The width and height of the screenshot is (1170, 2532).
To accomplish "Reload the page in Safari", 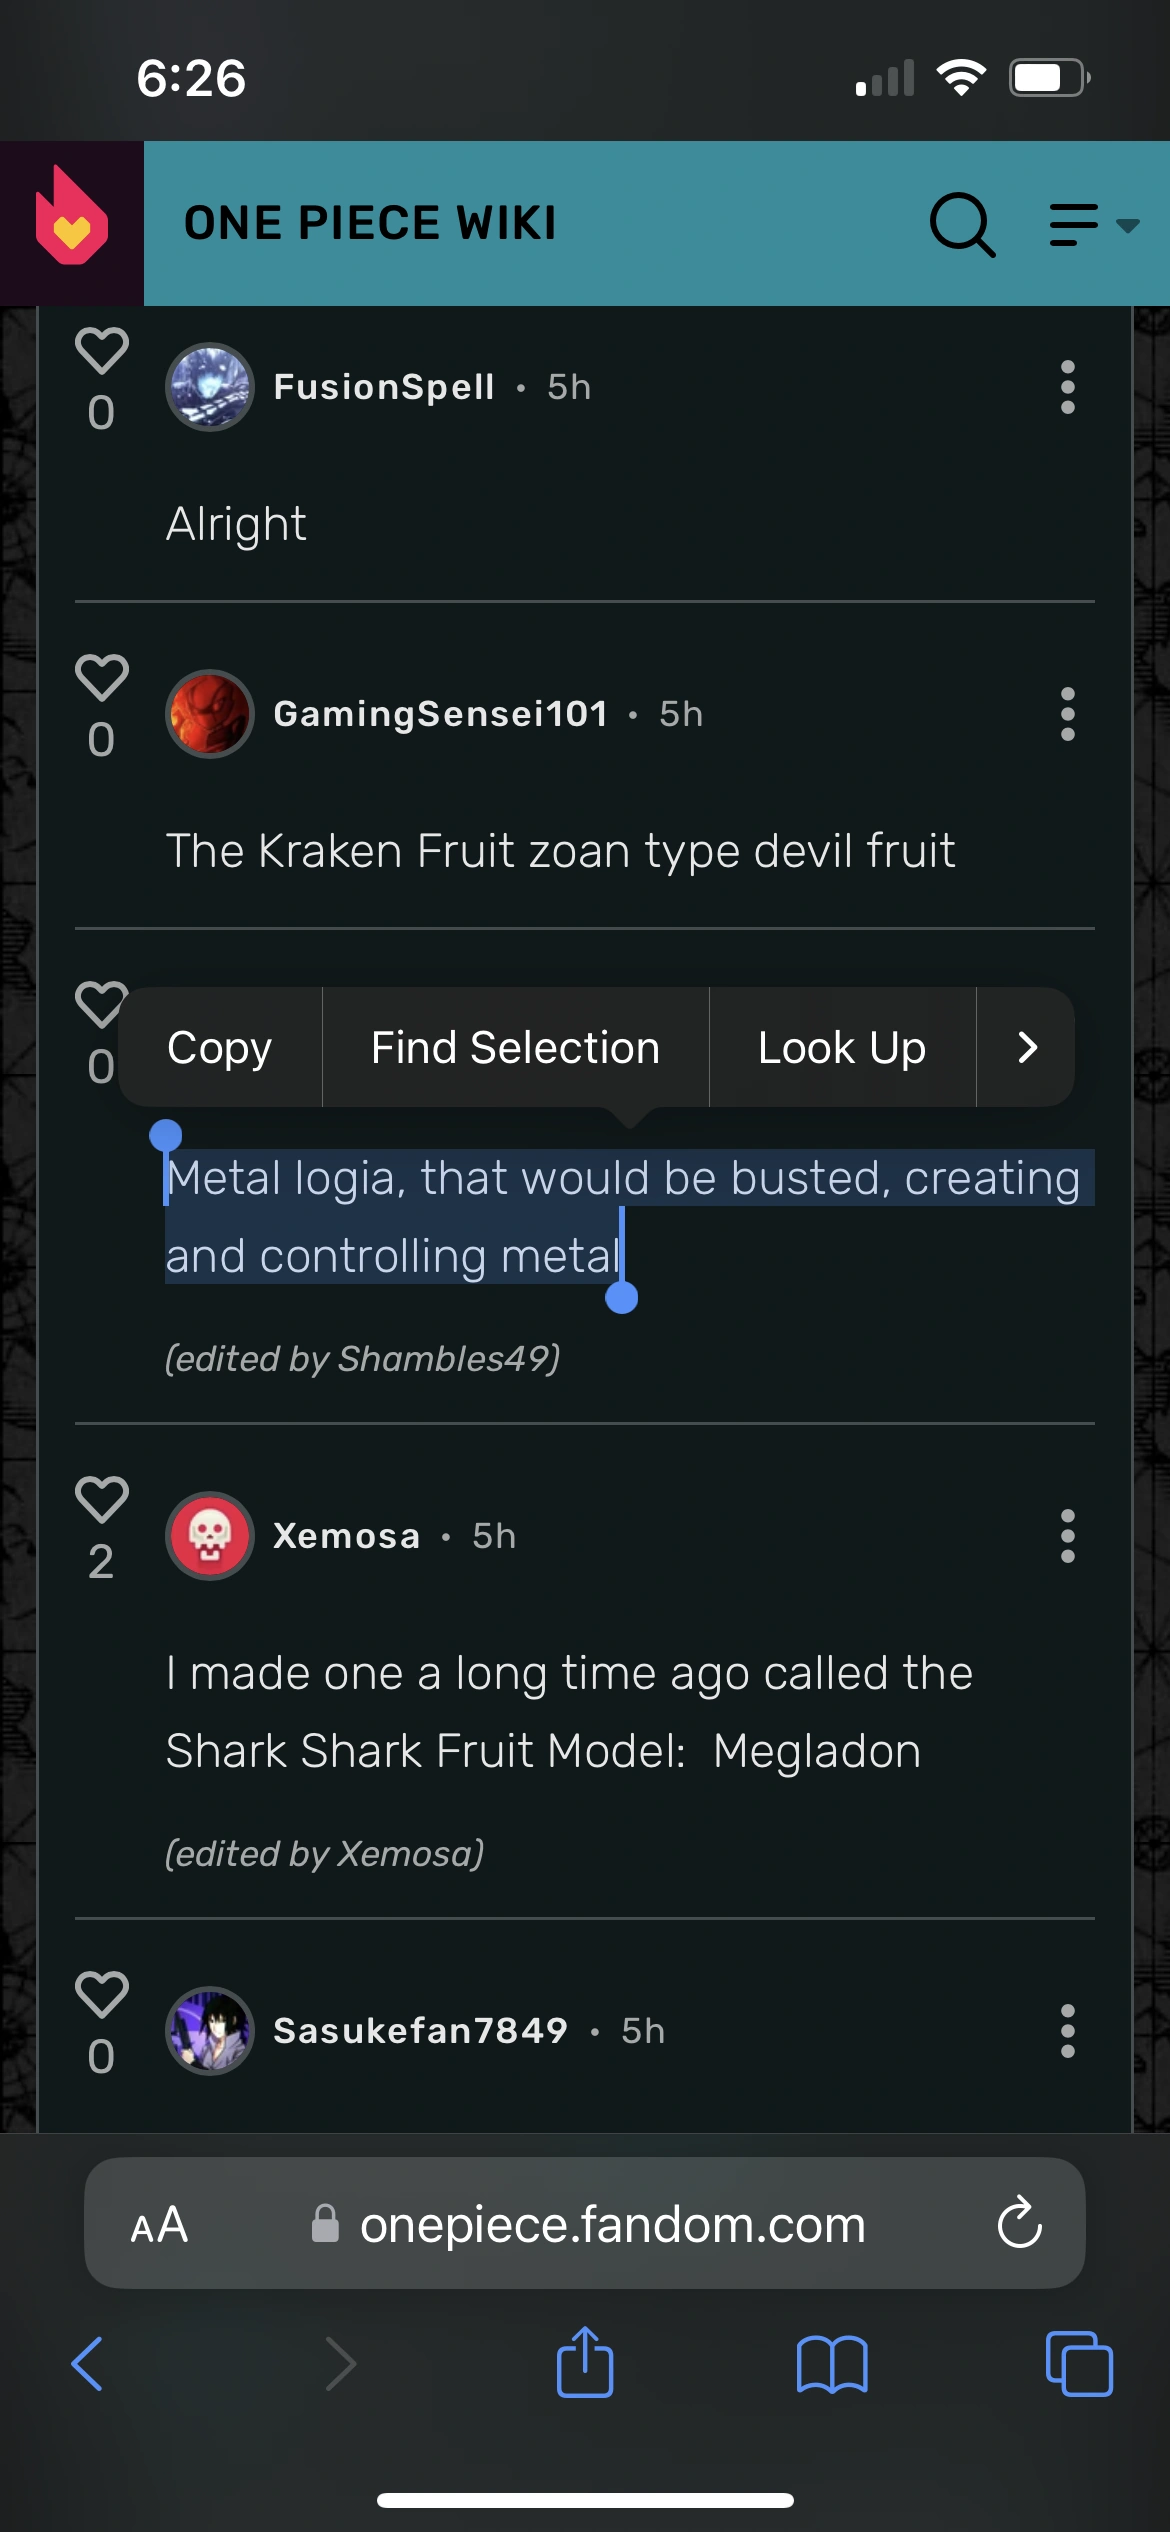I will 1019,2224.
